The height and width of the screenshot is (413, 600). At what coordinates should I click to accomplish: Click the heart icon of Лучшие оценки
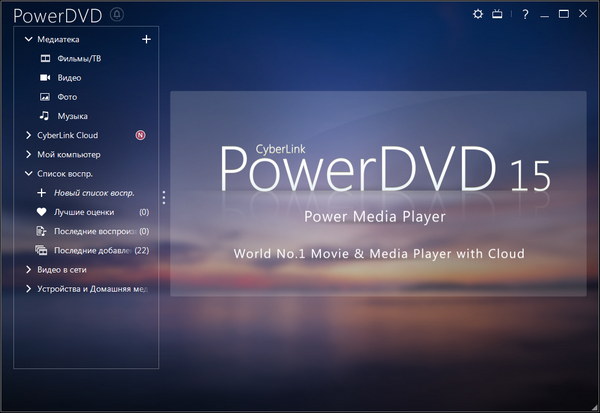tap(41, 212)
